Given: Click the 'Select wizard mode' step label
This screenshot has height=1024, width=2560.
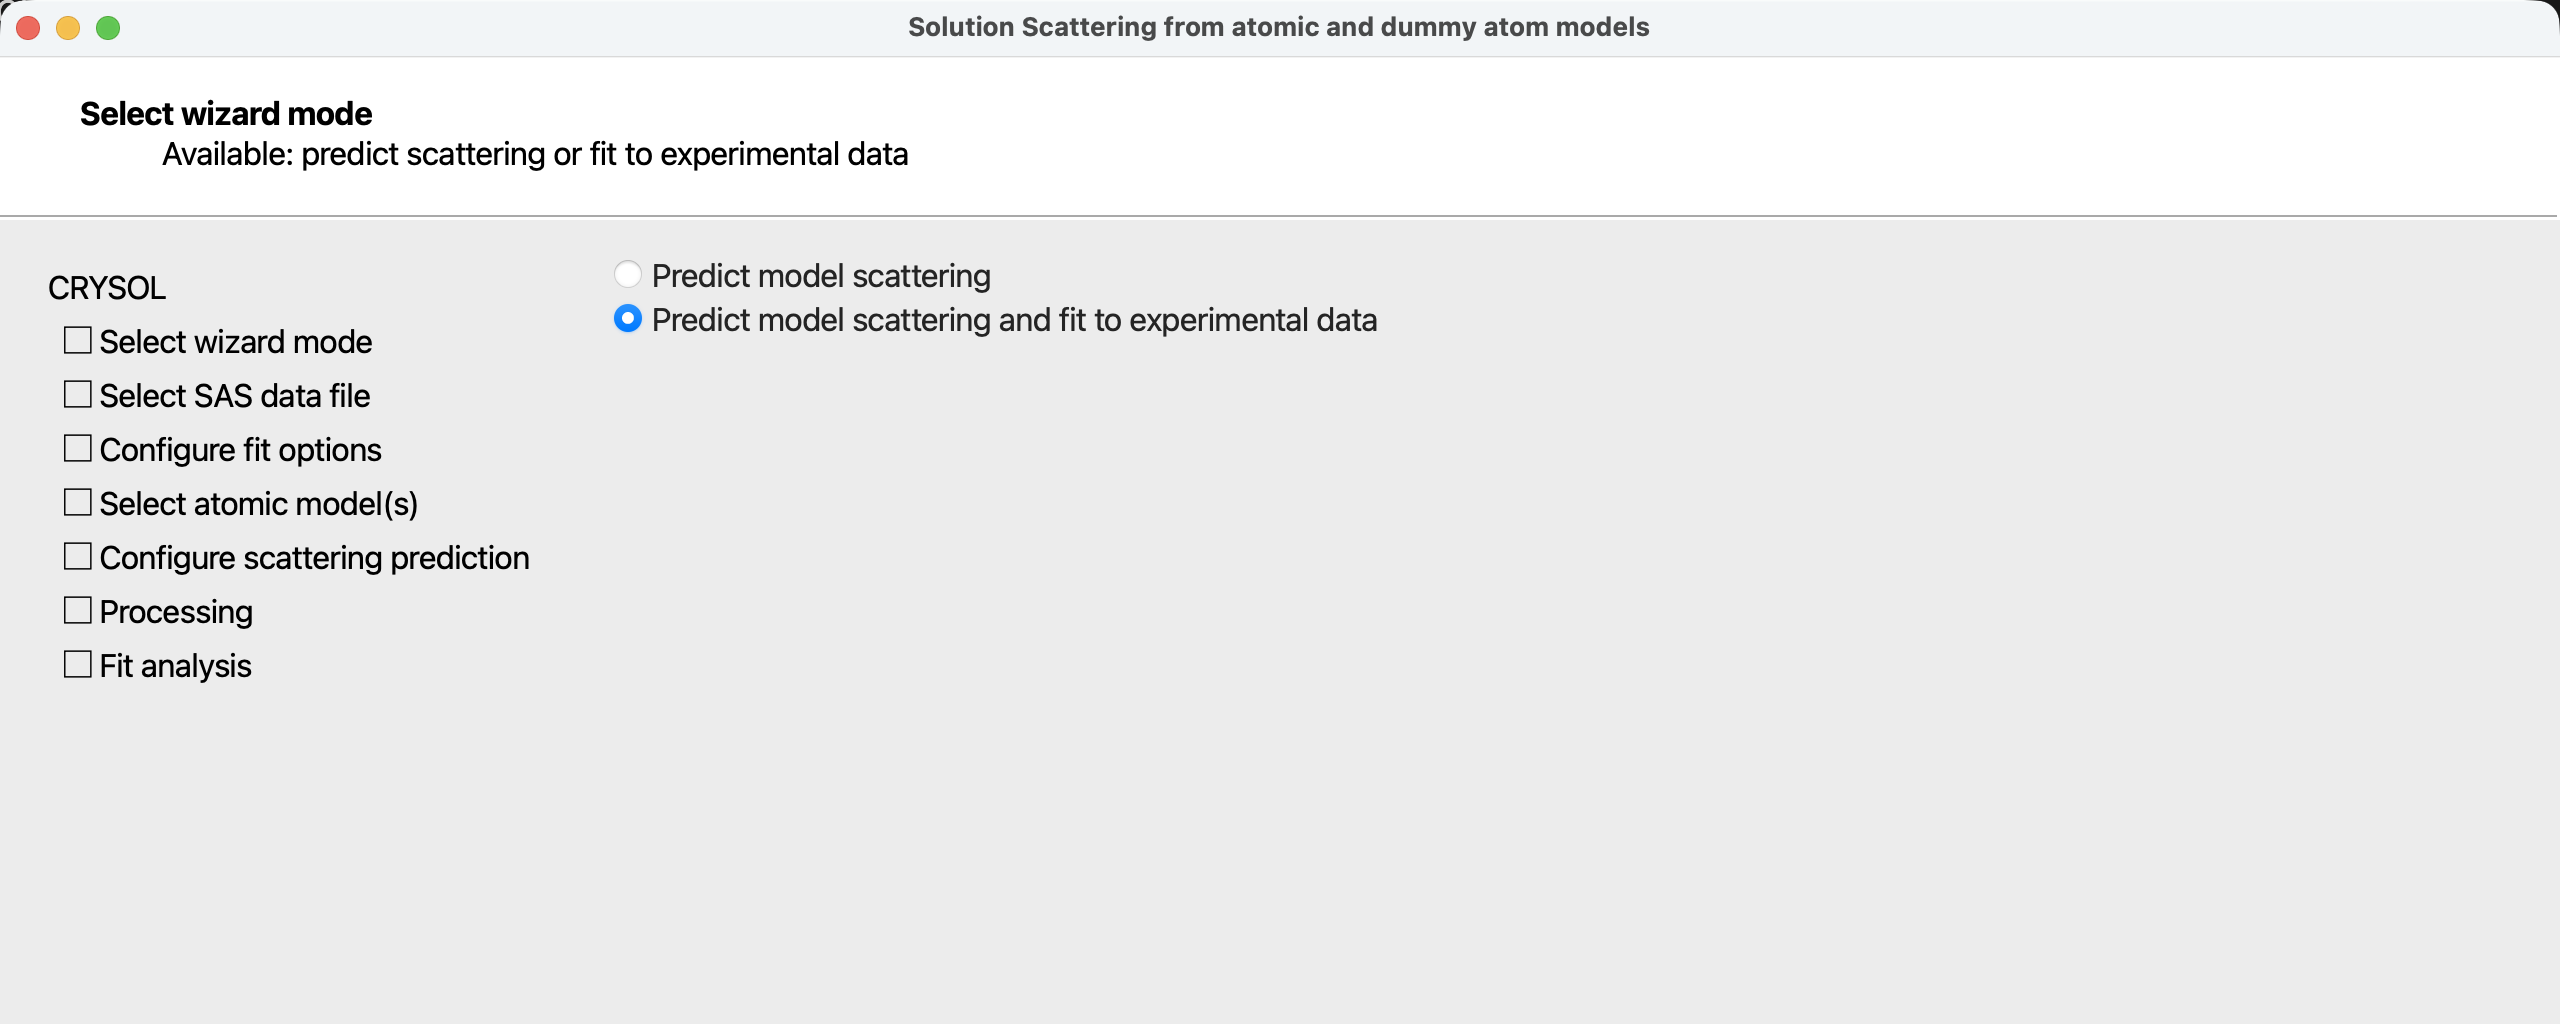Looking at the screenshot, I should 235,342.
